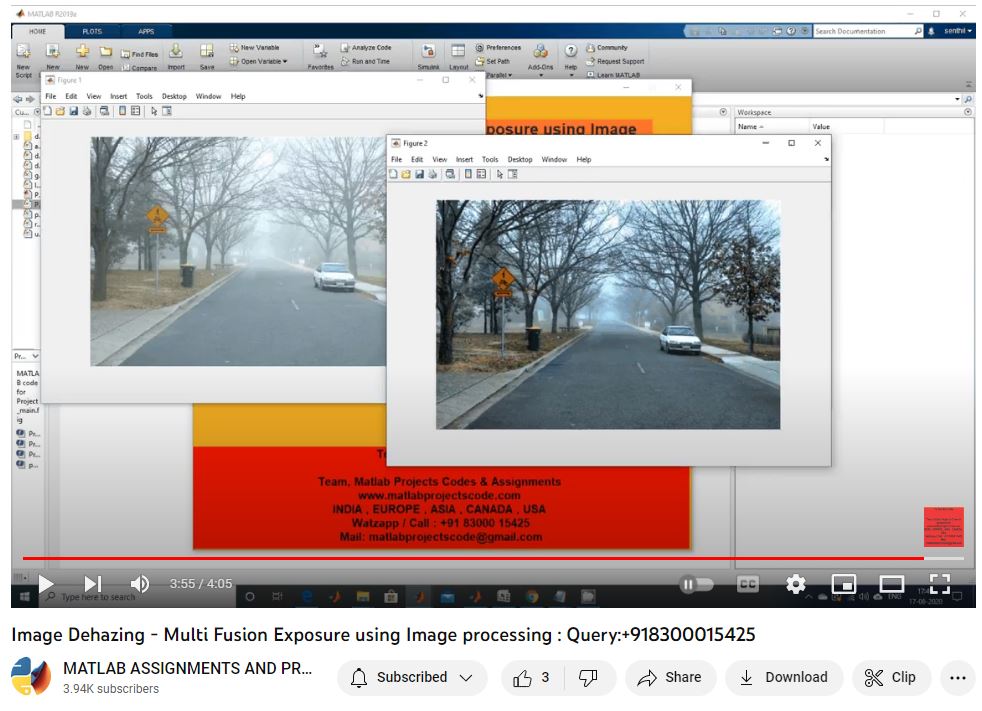Open View menu in Figure 2
This screenshot has height=711, width=982.
[440, 160]
